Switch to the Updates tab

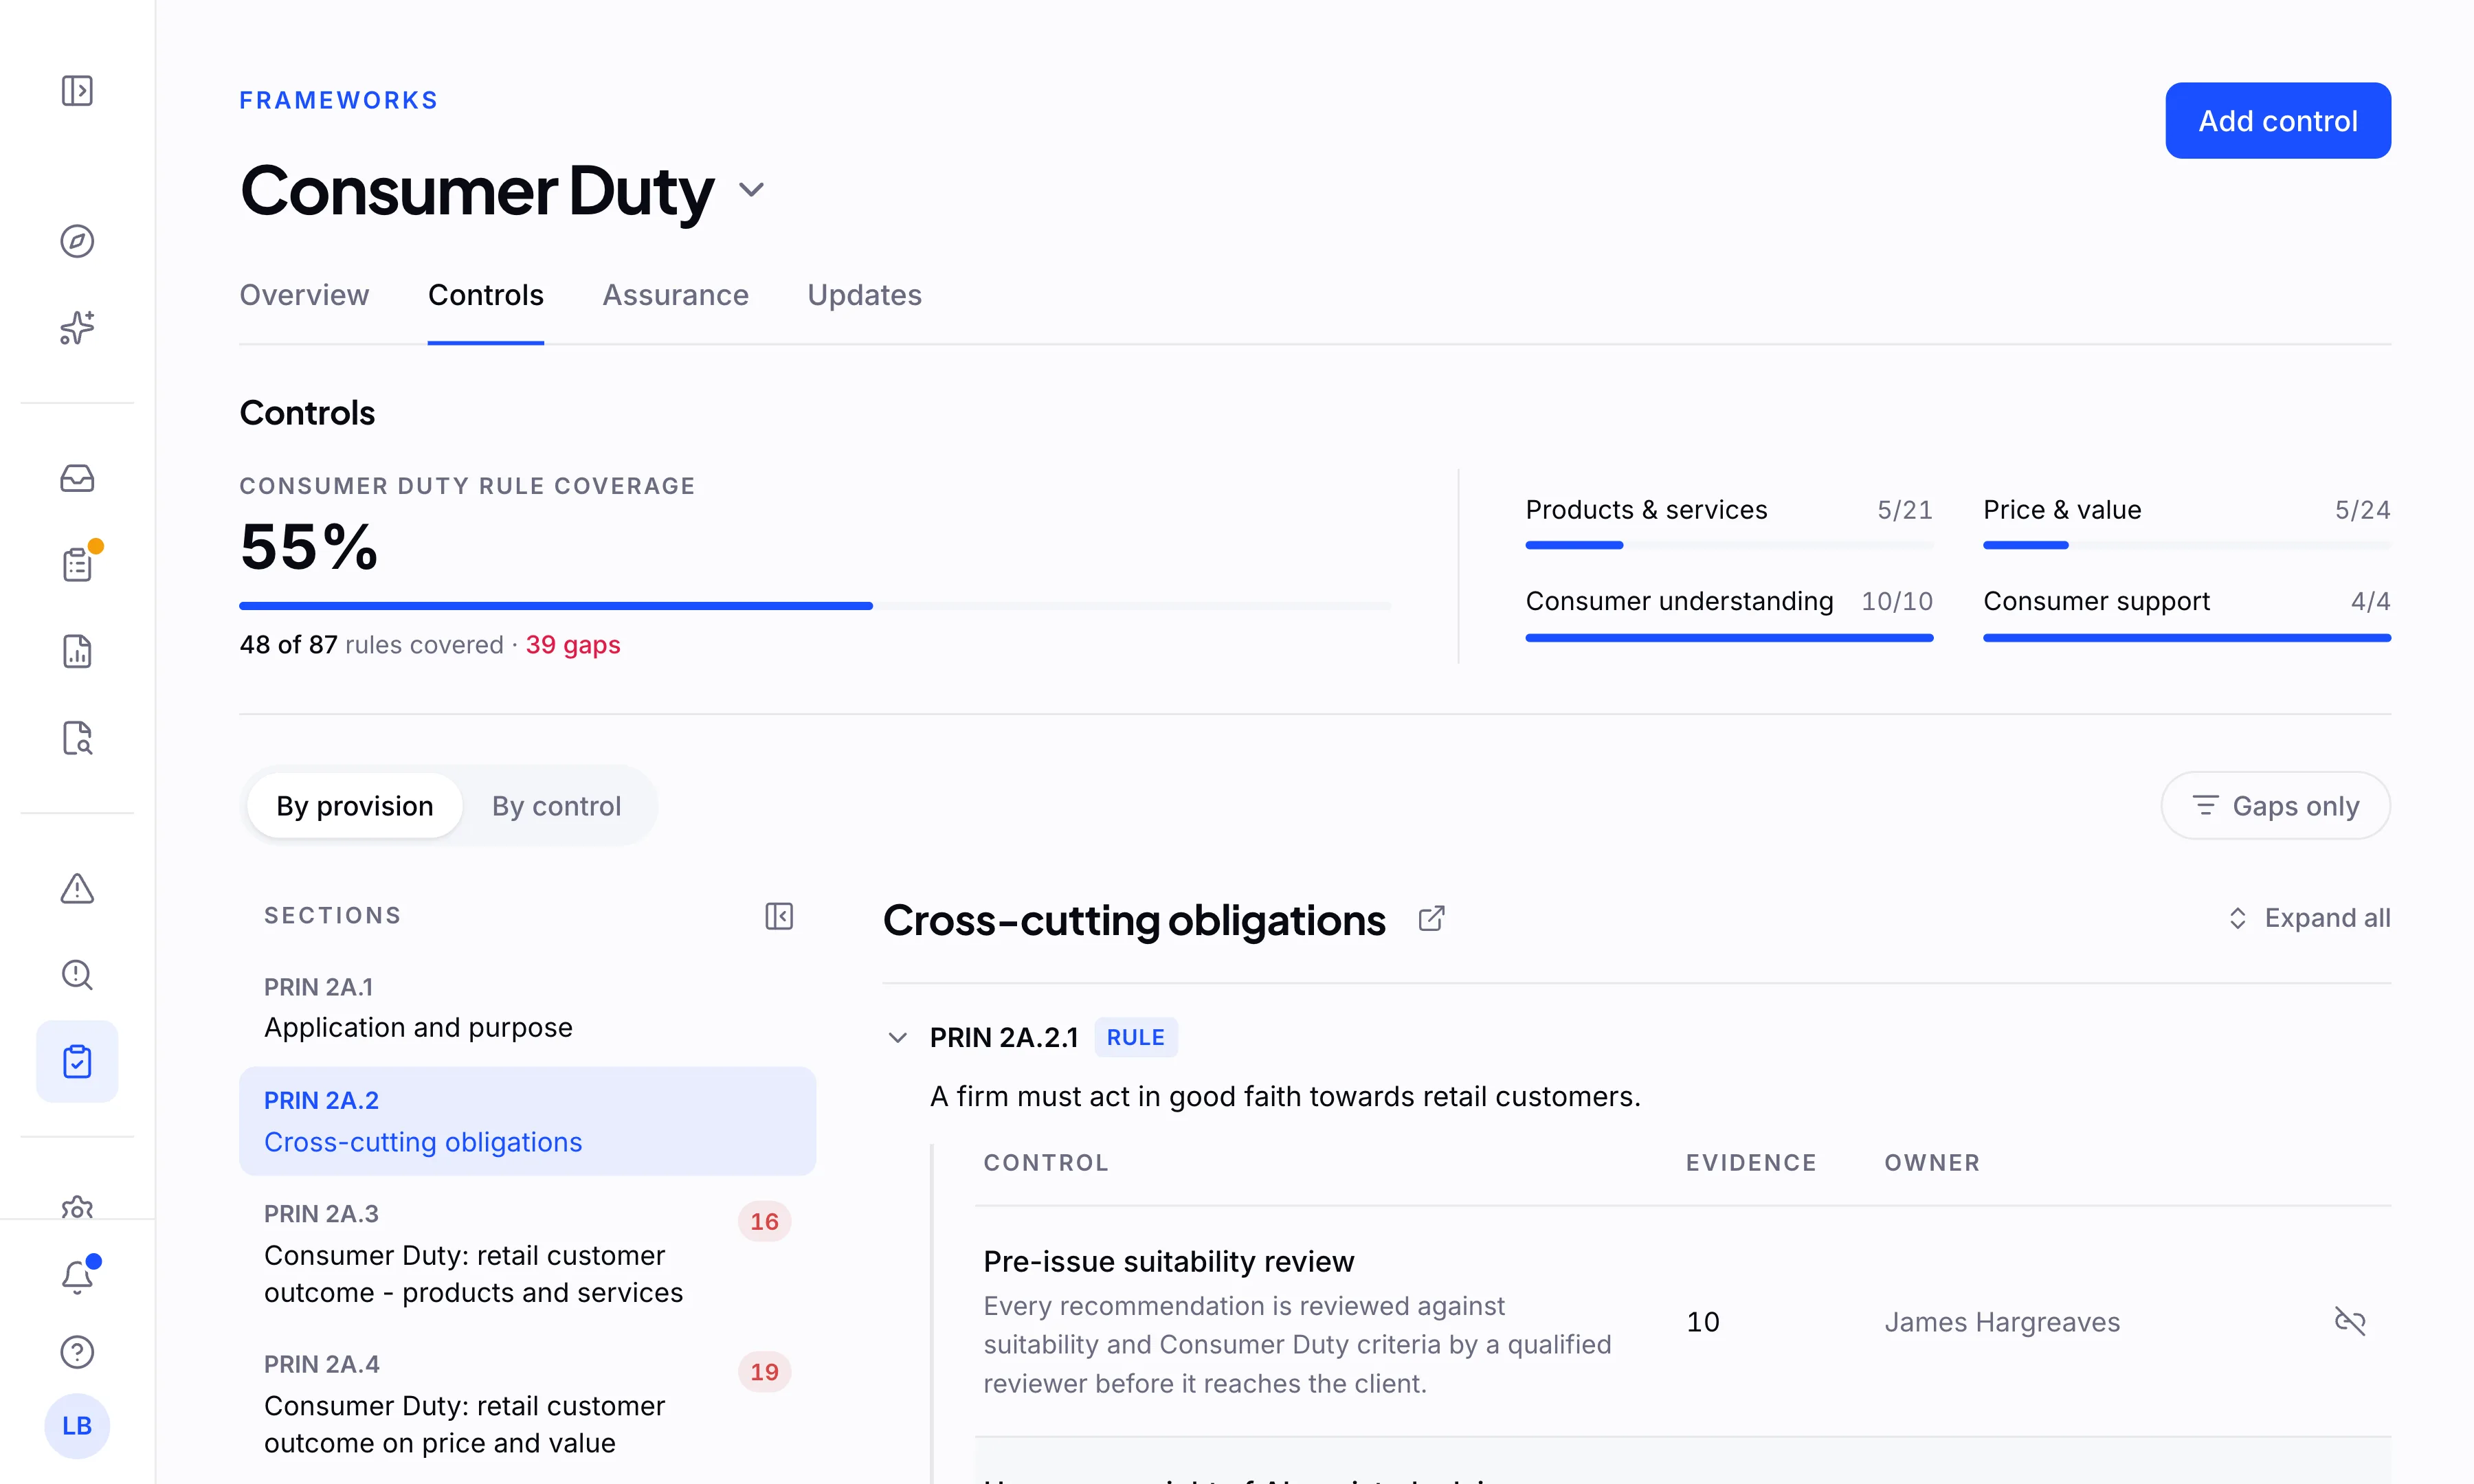864,295
